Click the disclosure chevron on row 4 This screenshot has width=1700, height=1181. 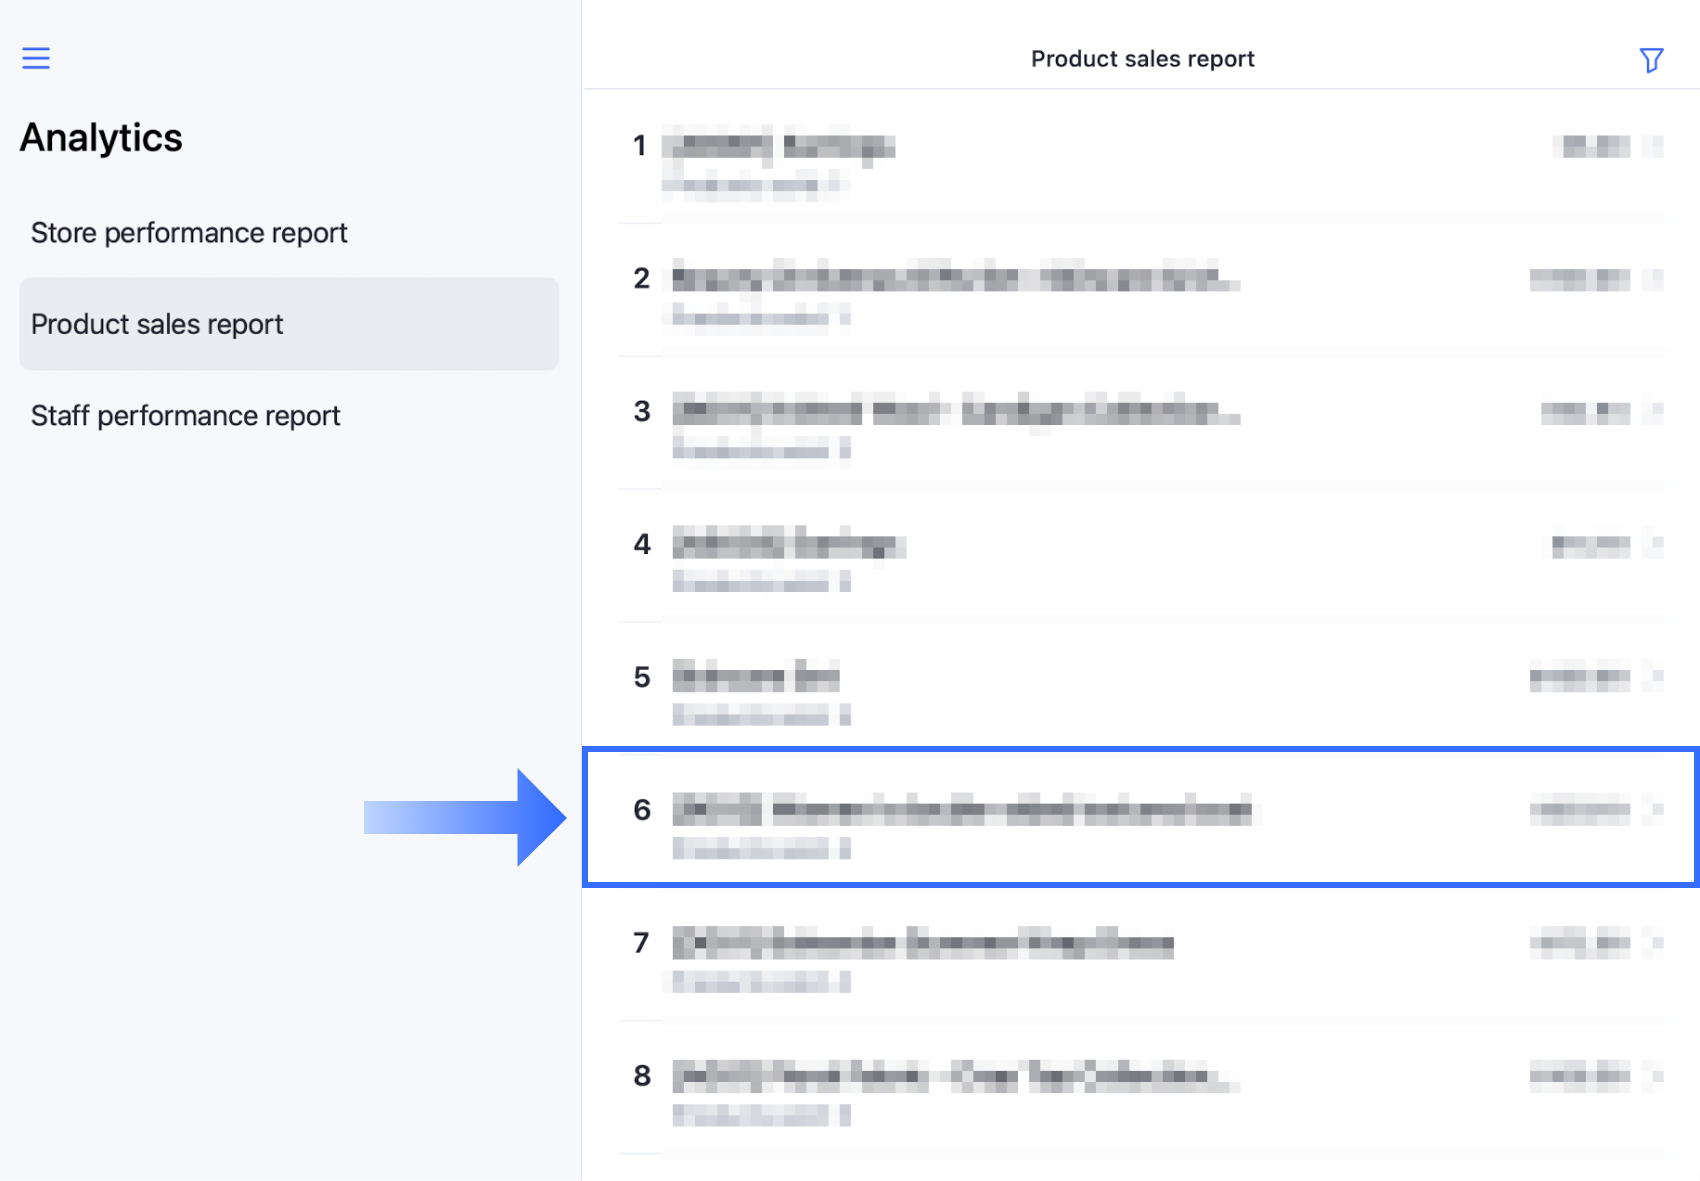pos(1655,545)
